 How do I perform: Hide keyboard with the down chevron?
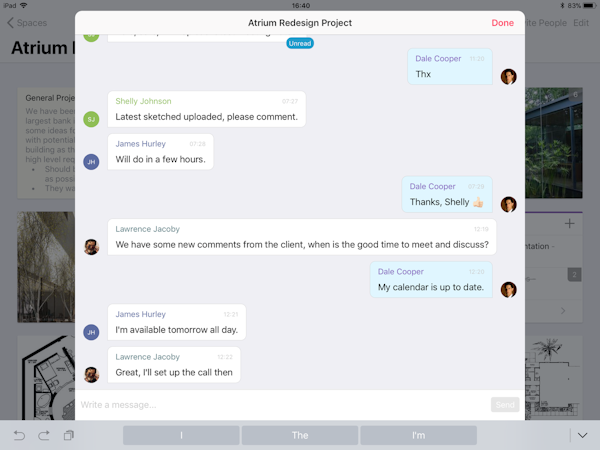point(582,435)
